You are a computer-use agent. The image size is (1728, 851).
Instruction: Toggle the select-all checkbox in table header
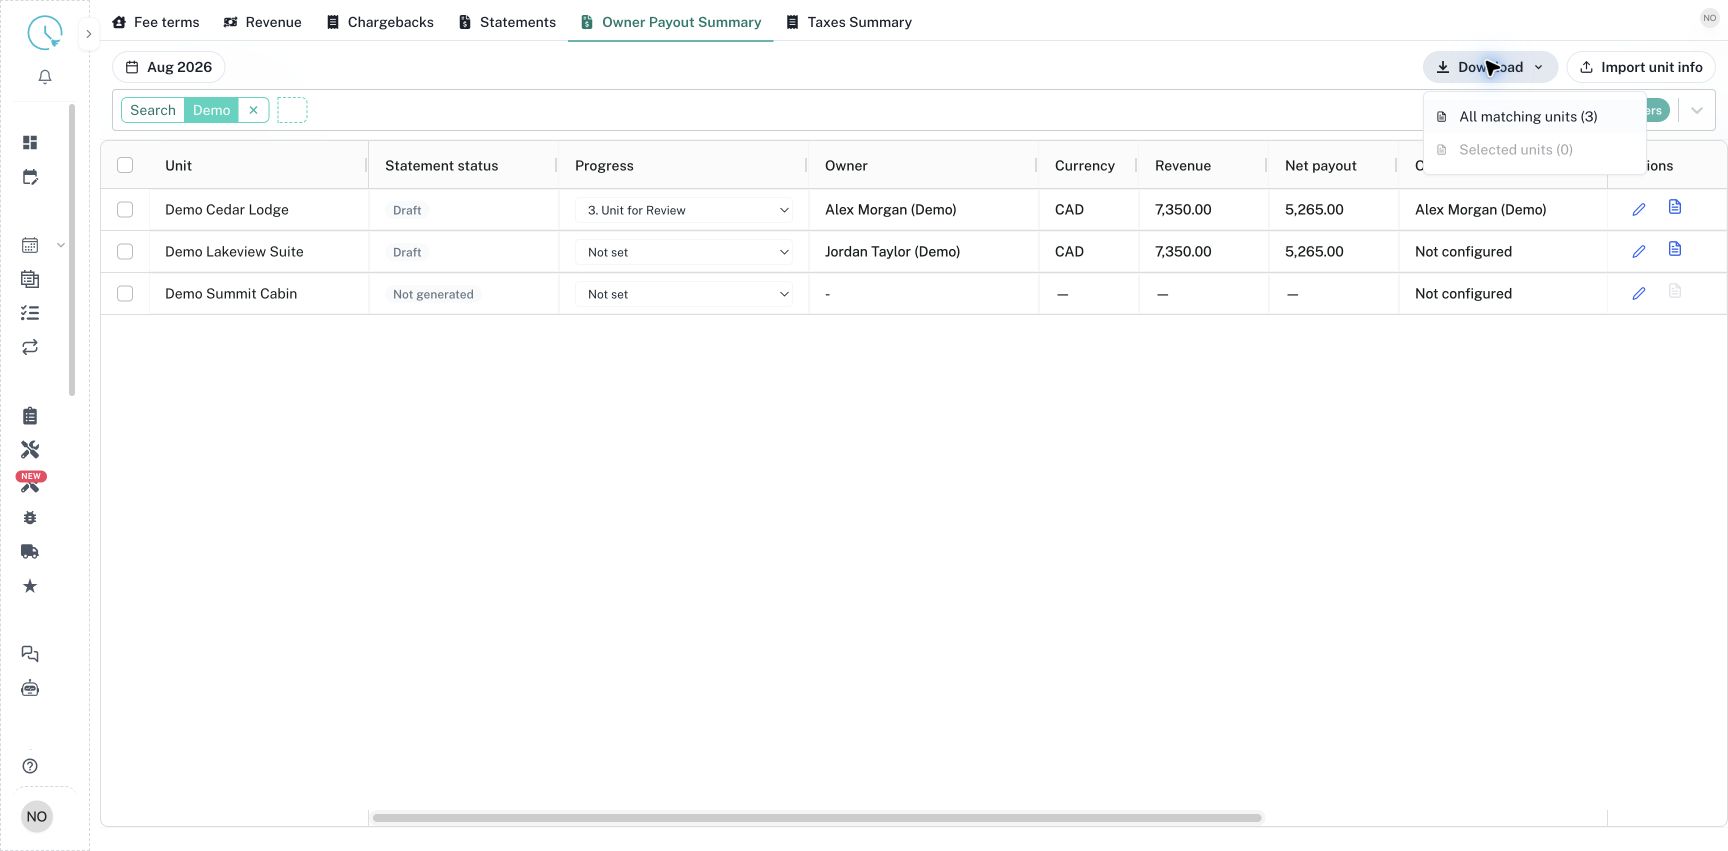125,165
